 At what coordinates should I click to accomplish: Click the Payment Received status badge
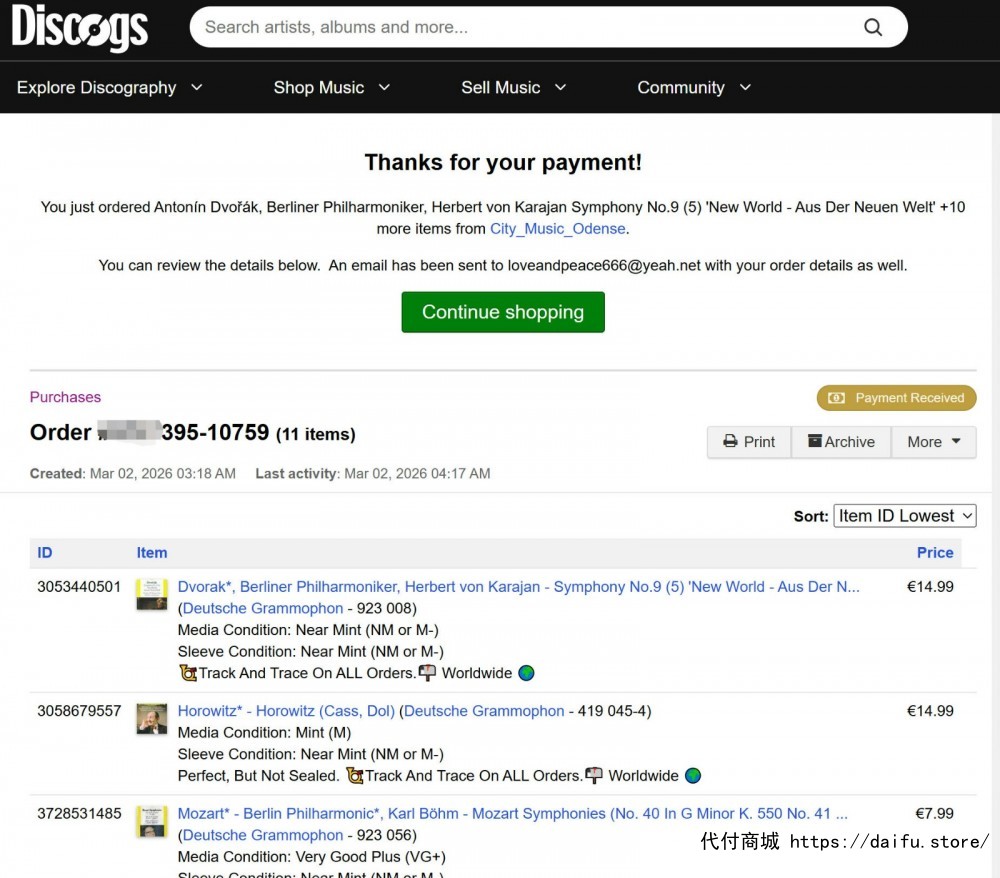[x=897, y=398]
